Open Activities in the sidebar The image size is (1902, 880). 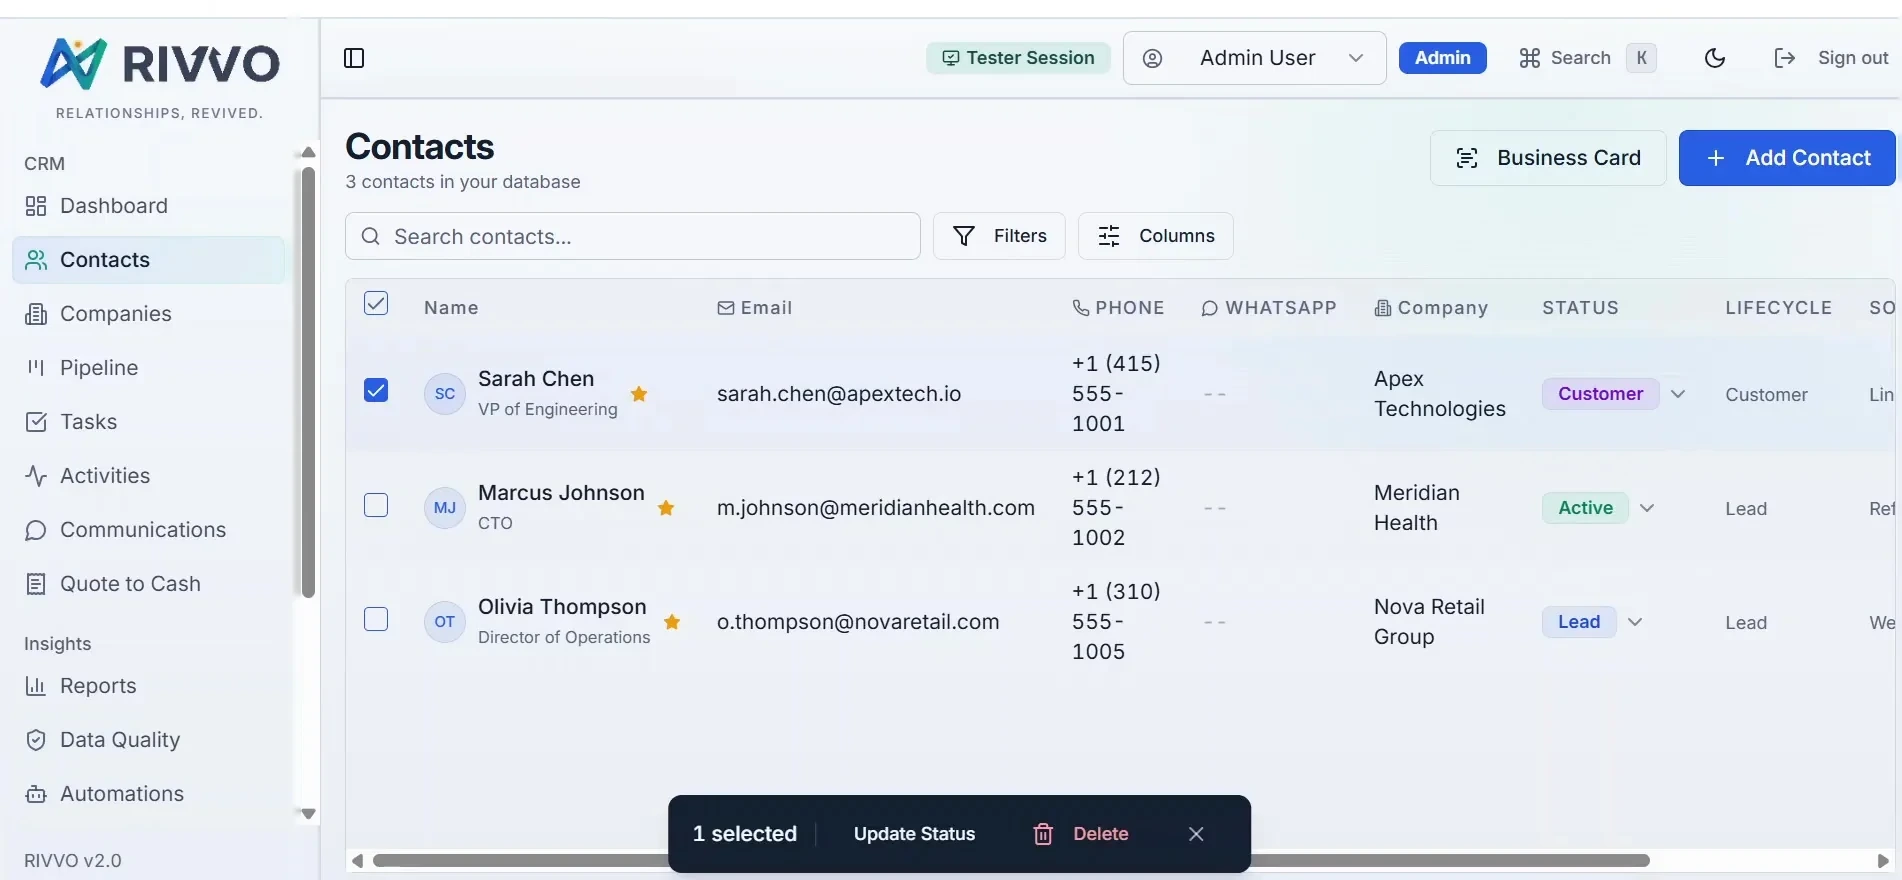pyautogui.click(x=148, y=476)
